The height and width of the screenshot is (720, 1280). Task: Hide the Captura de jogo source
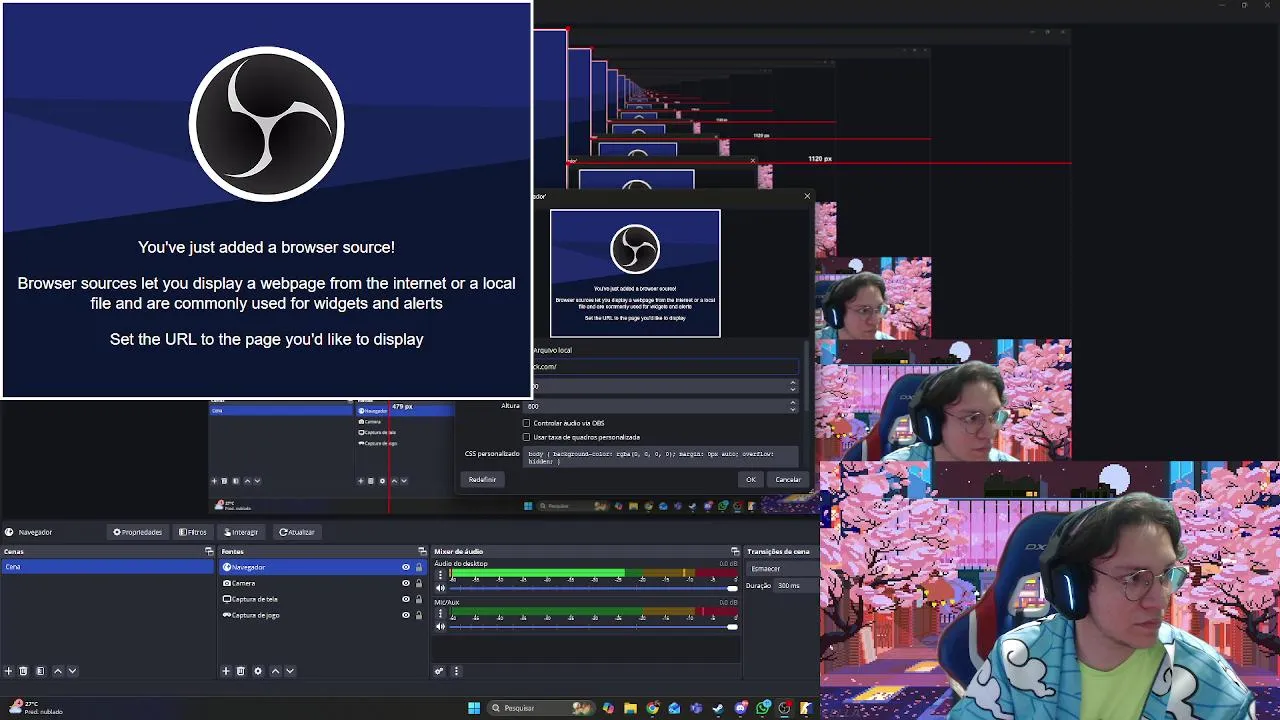(406, 615)
